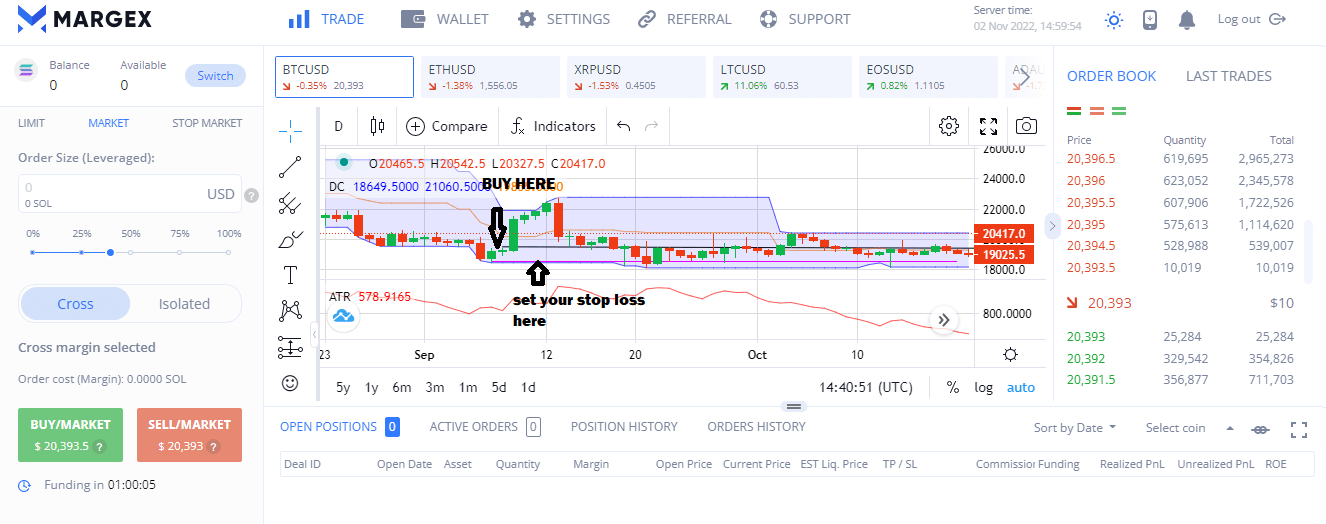Open chart settings gear icon
1326x524 pixels.
[x=949, y=126]
